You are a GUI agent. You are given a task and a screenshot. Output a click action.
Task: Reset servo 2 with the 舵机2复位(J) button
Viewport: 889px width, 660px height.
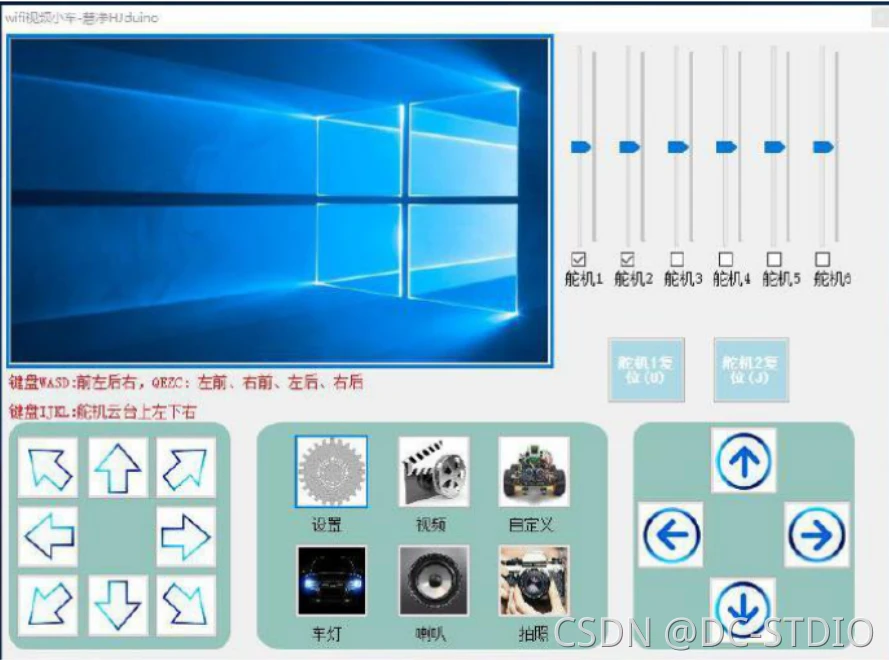click(x=751, y=370)
